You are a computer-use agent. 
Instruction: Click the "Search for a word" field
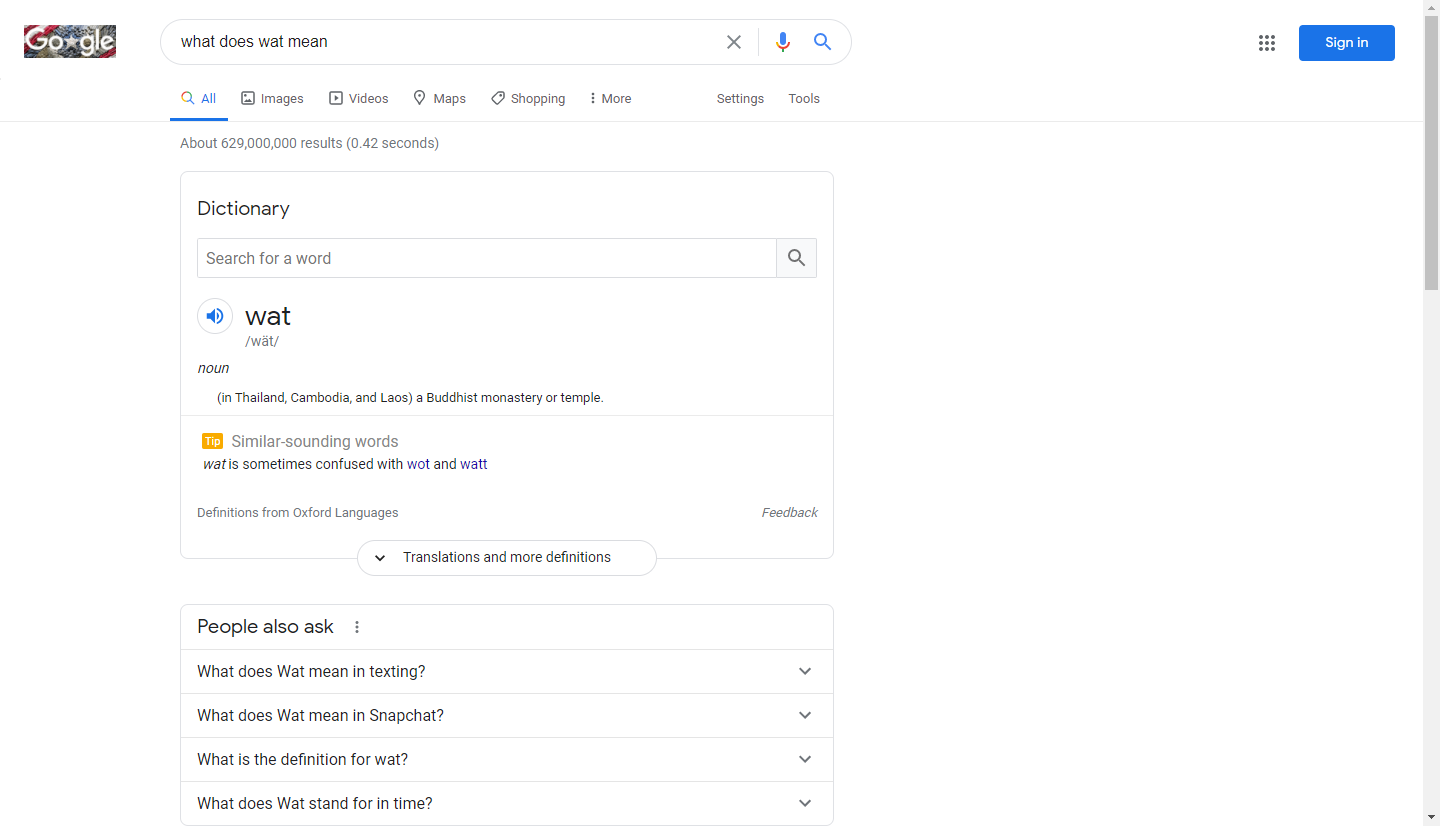click(486, 258)
